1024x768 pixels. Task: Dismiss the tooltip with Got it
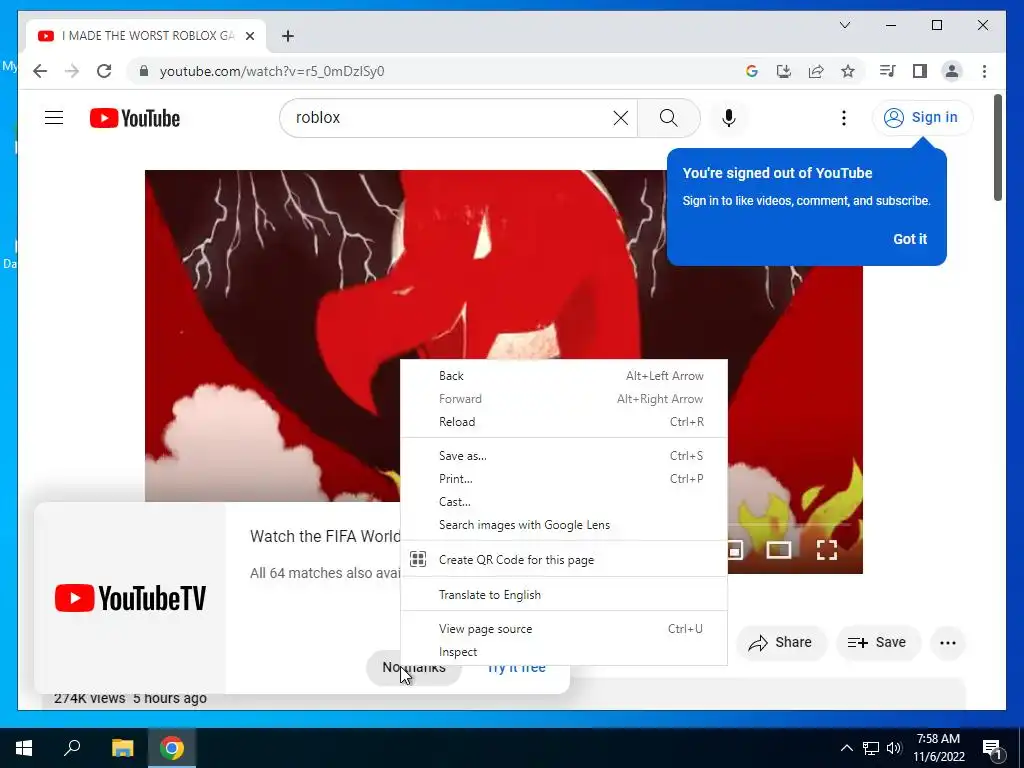[x=910, y=239]
